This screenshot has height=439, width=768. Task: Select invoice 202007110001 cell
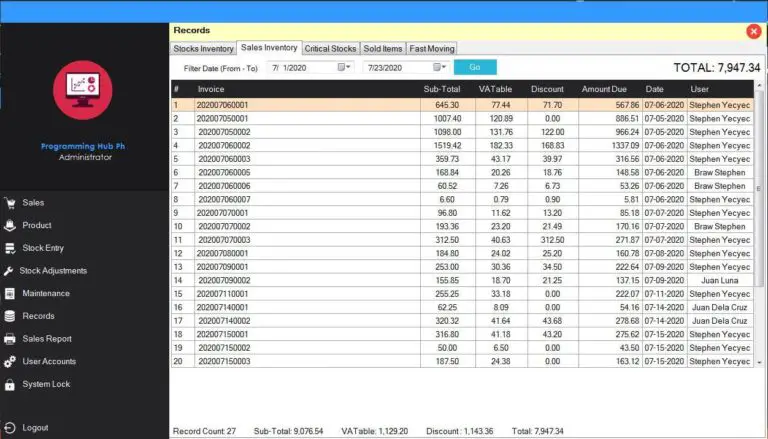point(307,294)
